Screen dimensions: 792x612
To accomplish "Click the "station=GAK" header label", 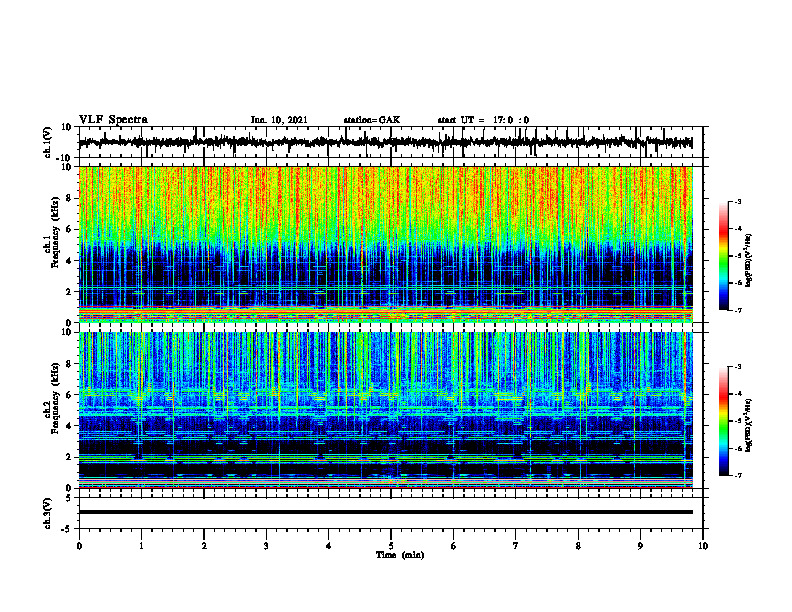I will coord(372,120).
